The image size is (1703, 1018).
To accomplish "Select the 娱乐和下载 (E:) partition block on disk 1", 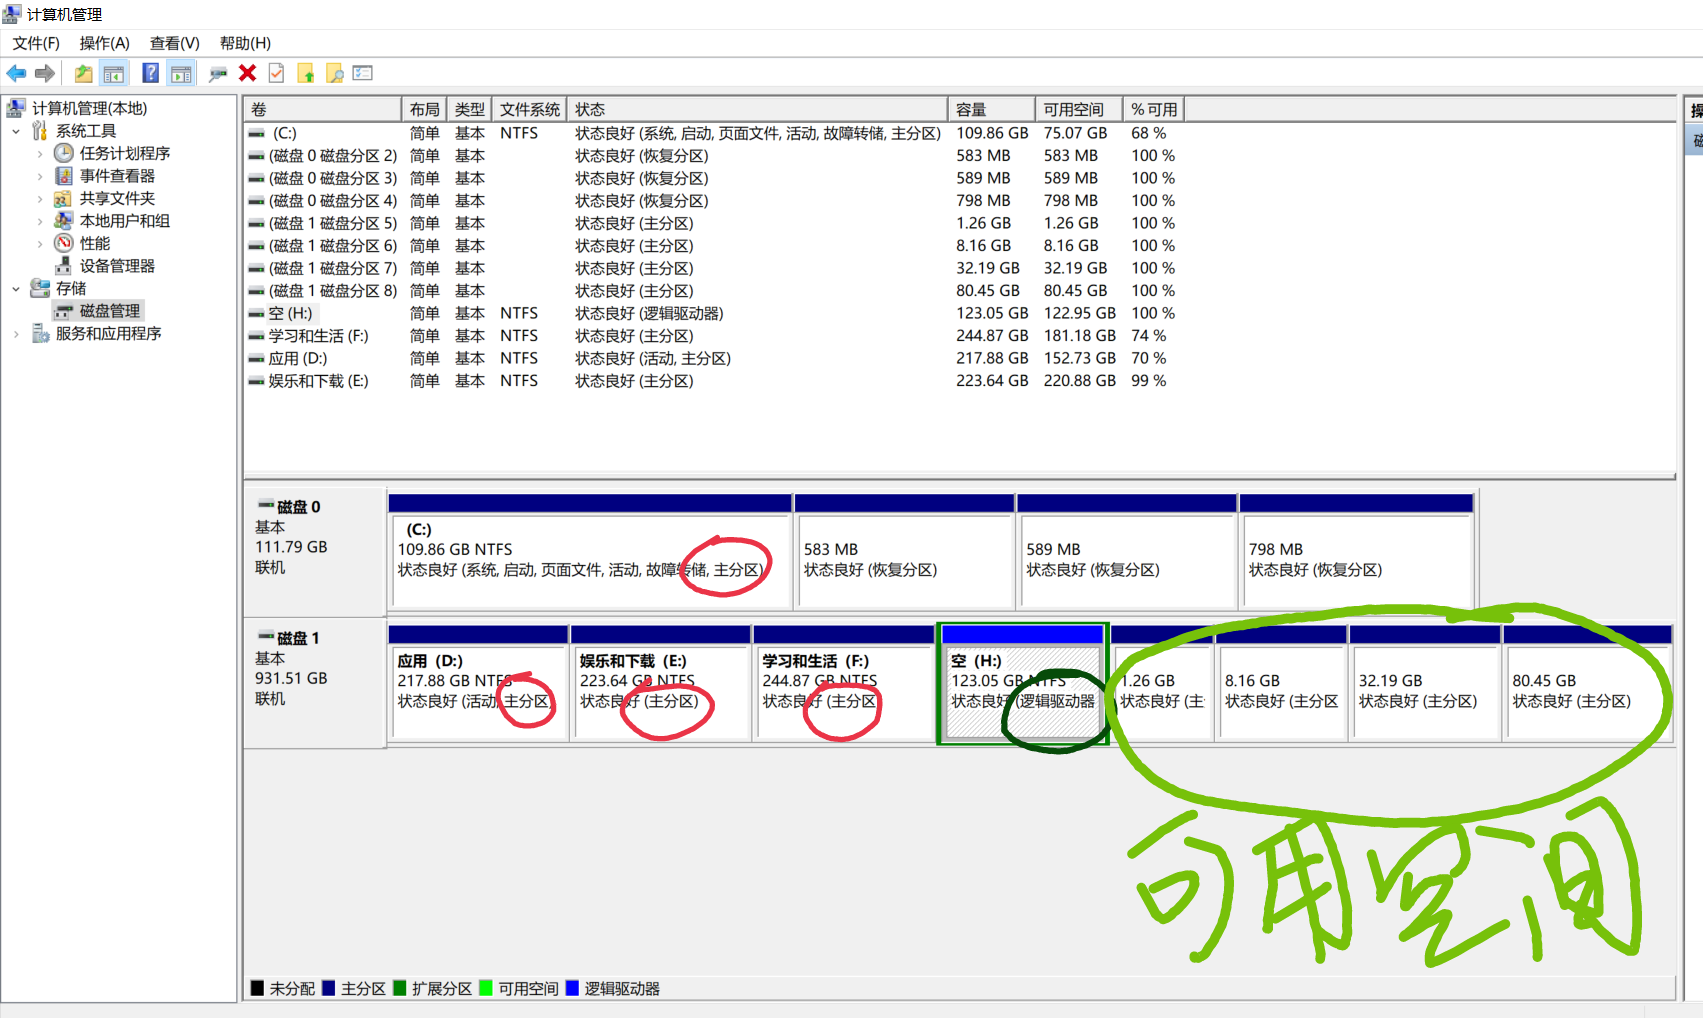I will (660, 683).
